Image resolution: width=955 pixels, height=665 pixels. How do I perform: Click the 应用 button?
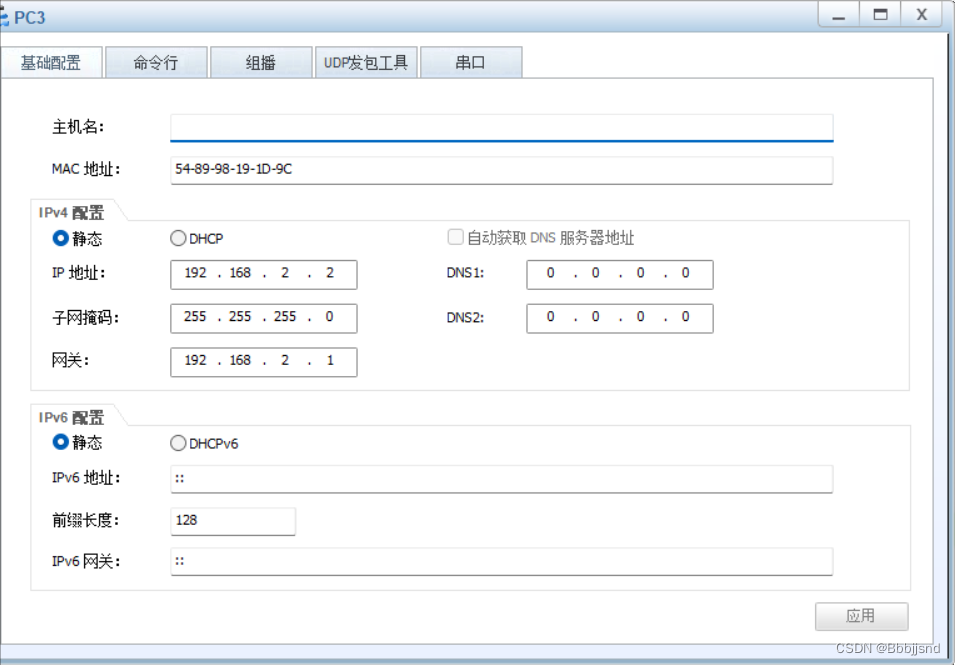click(x=861, y=616)
